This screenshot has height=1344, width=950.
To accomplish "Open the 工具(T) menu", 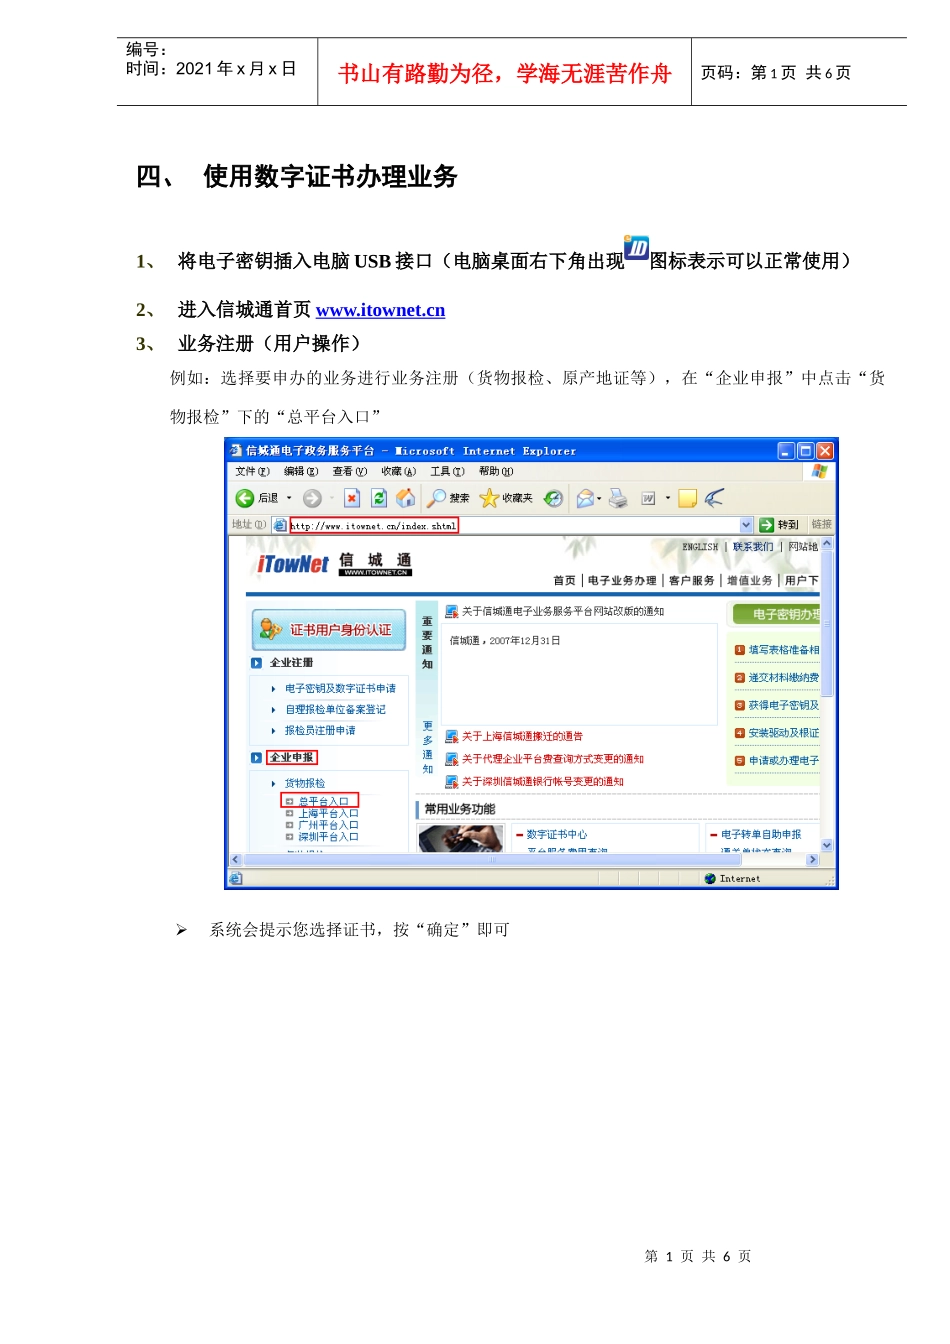I will (447, 472).
